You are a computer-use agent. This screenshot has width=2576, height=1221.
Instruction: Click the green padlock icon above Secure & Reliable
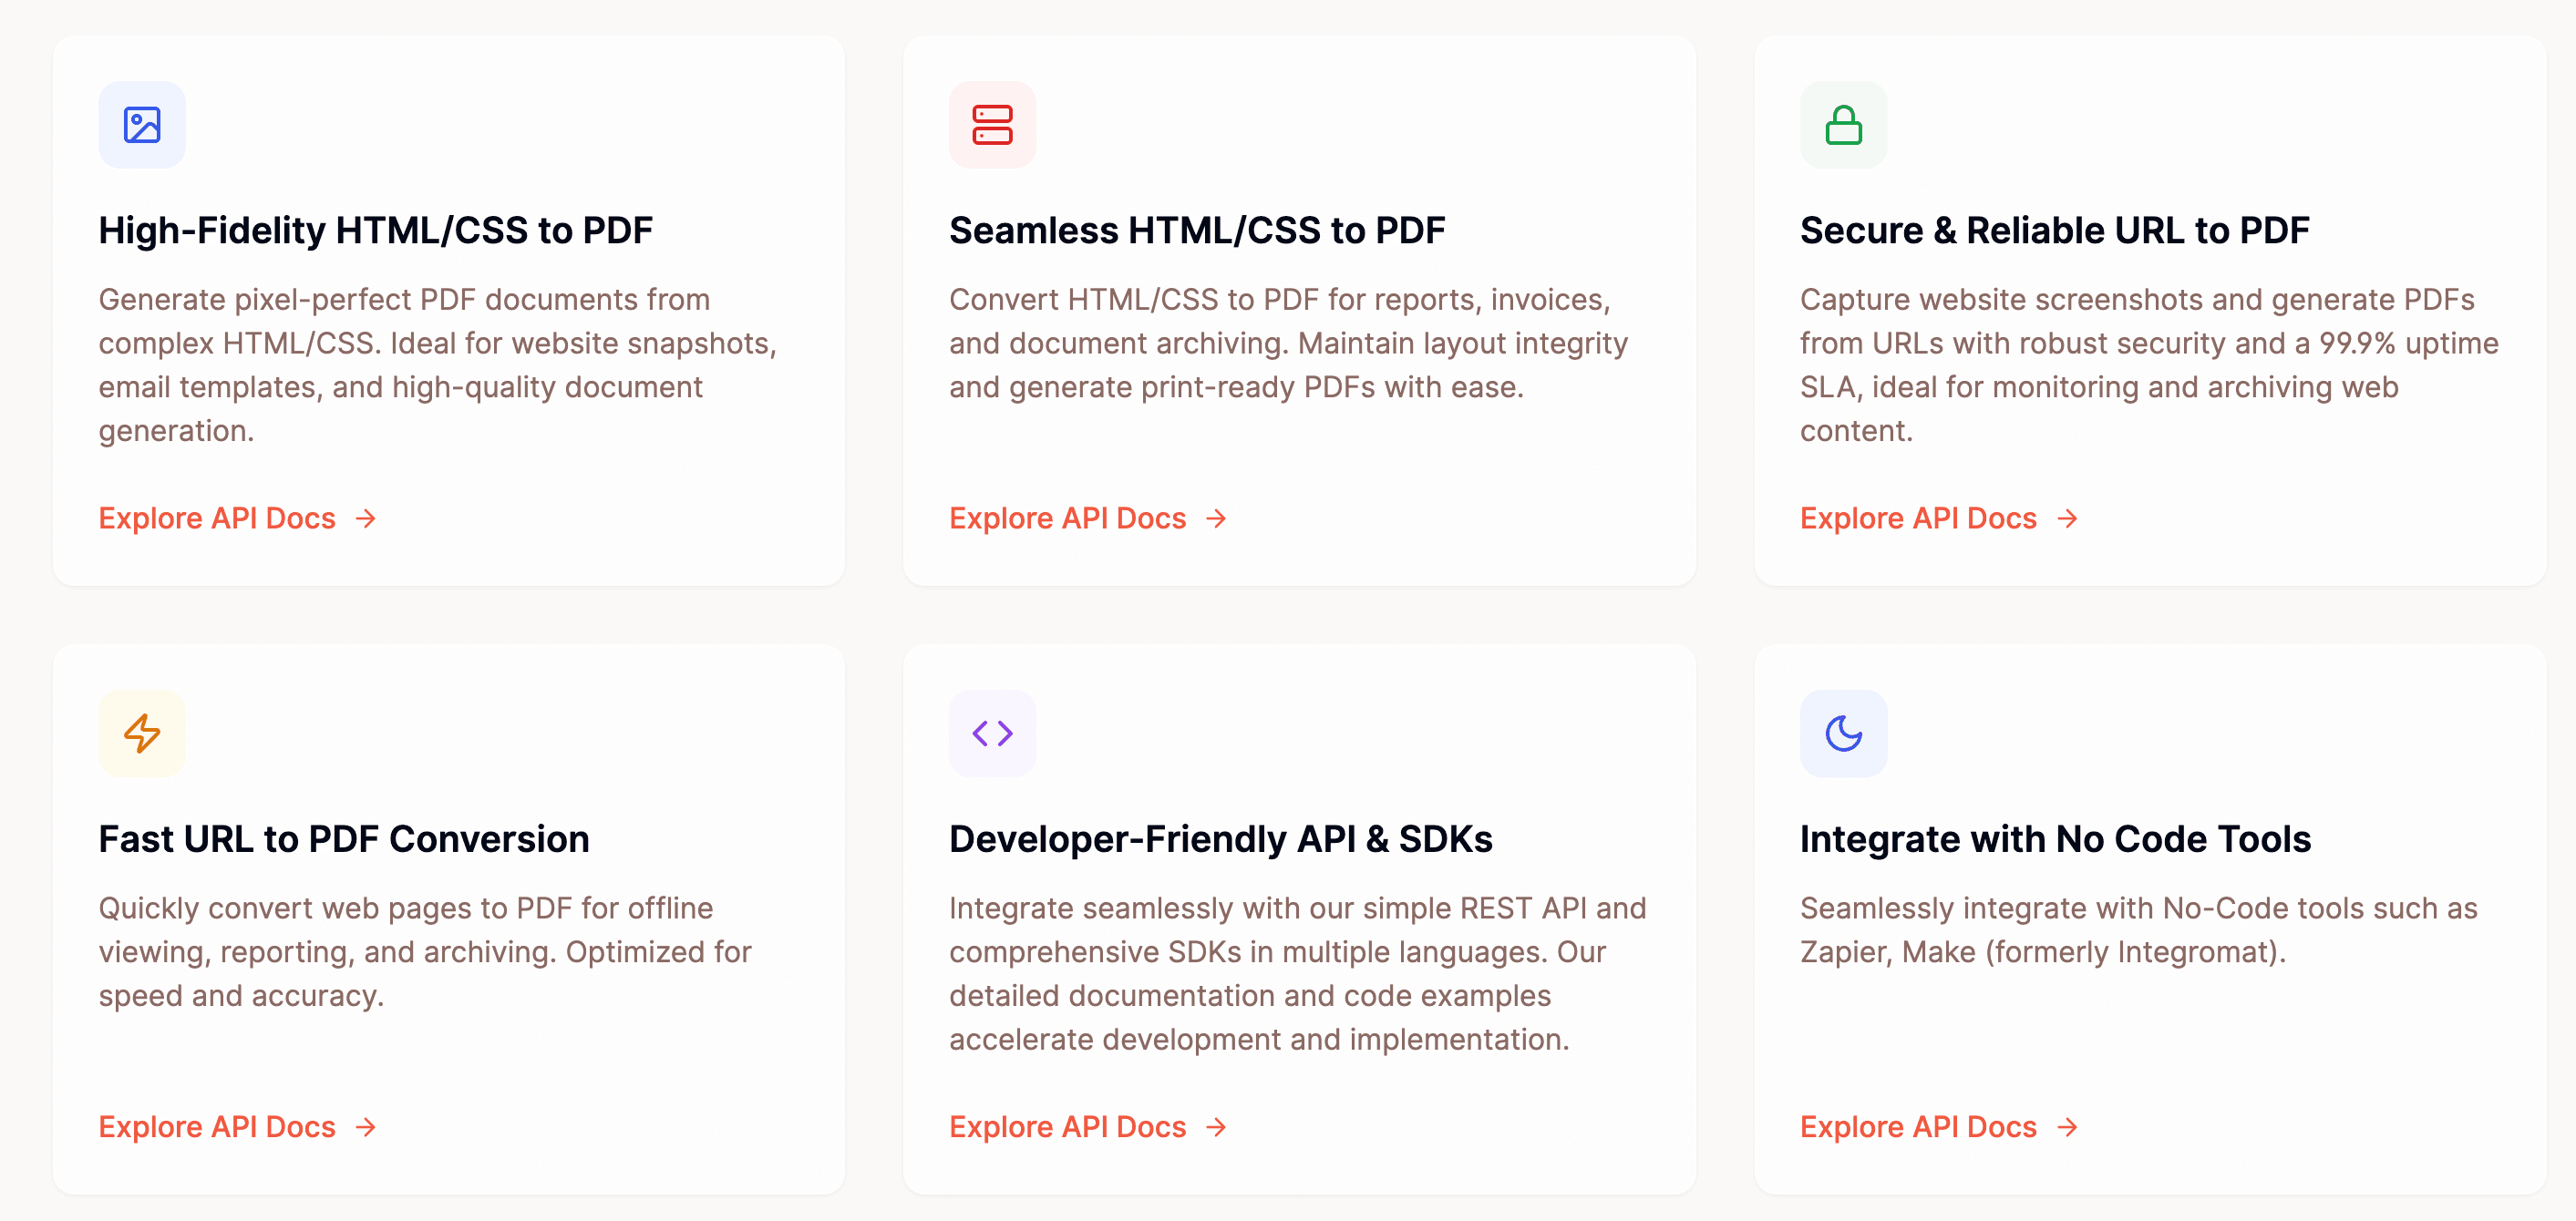click(x=1844, y=125)
